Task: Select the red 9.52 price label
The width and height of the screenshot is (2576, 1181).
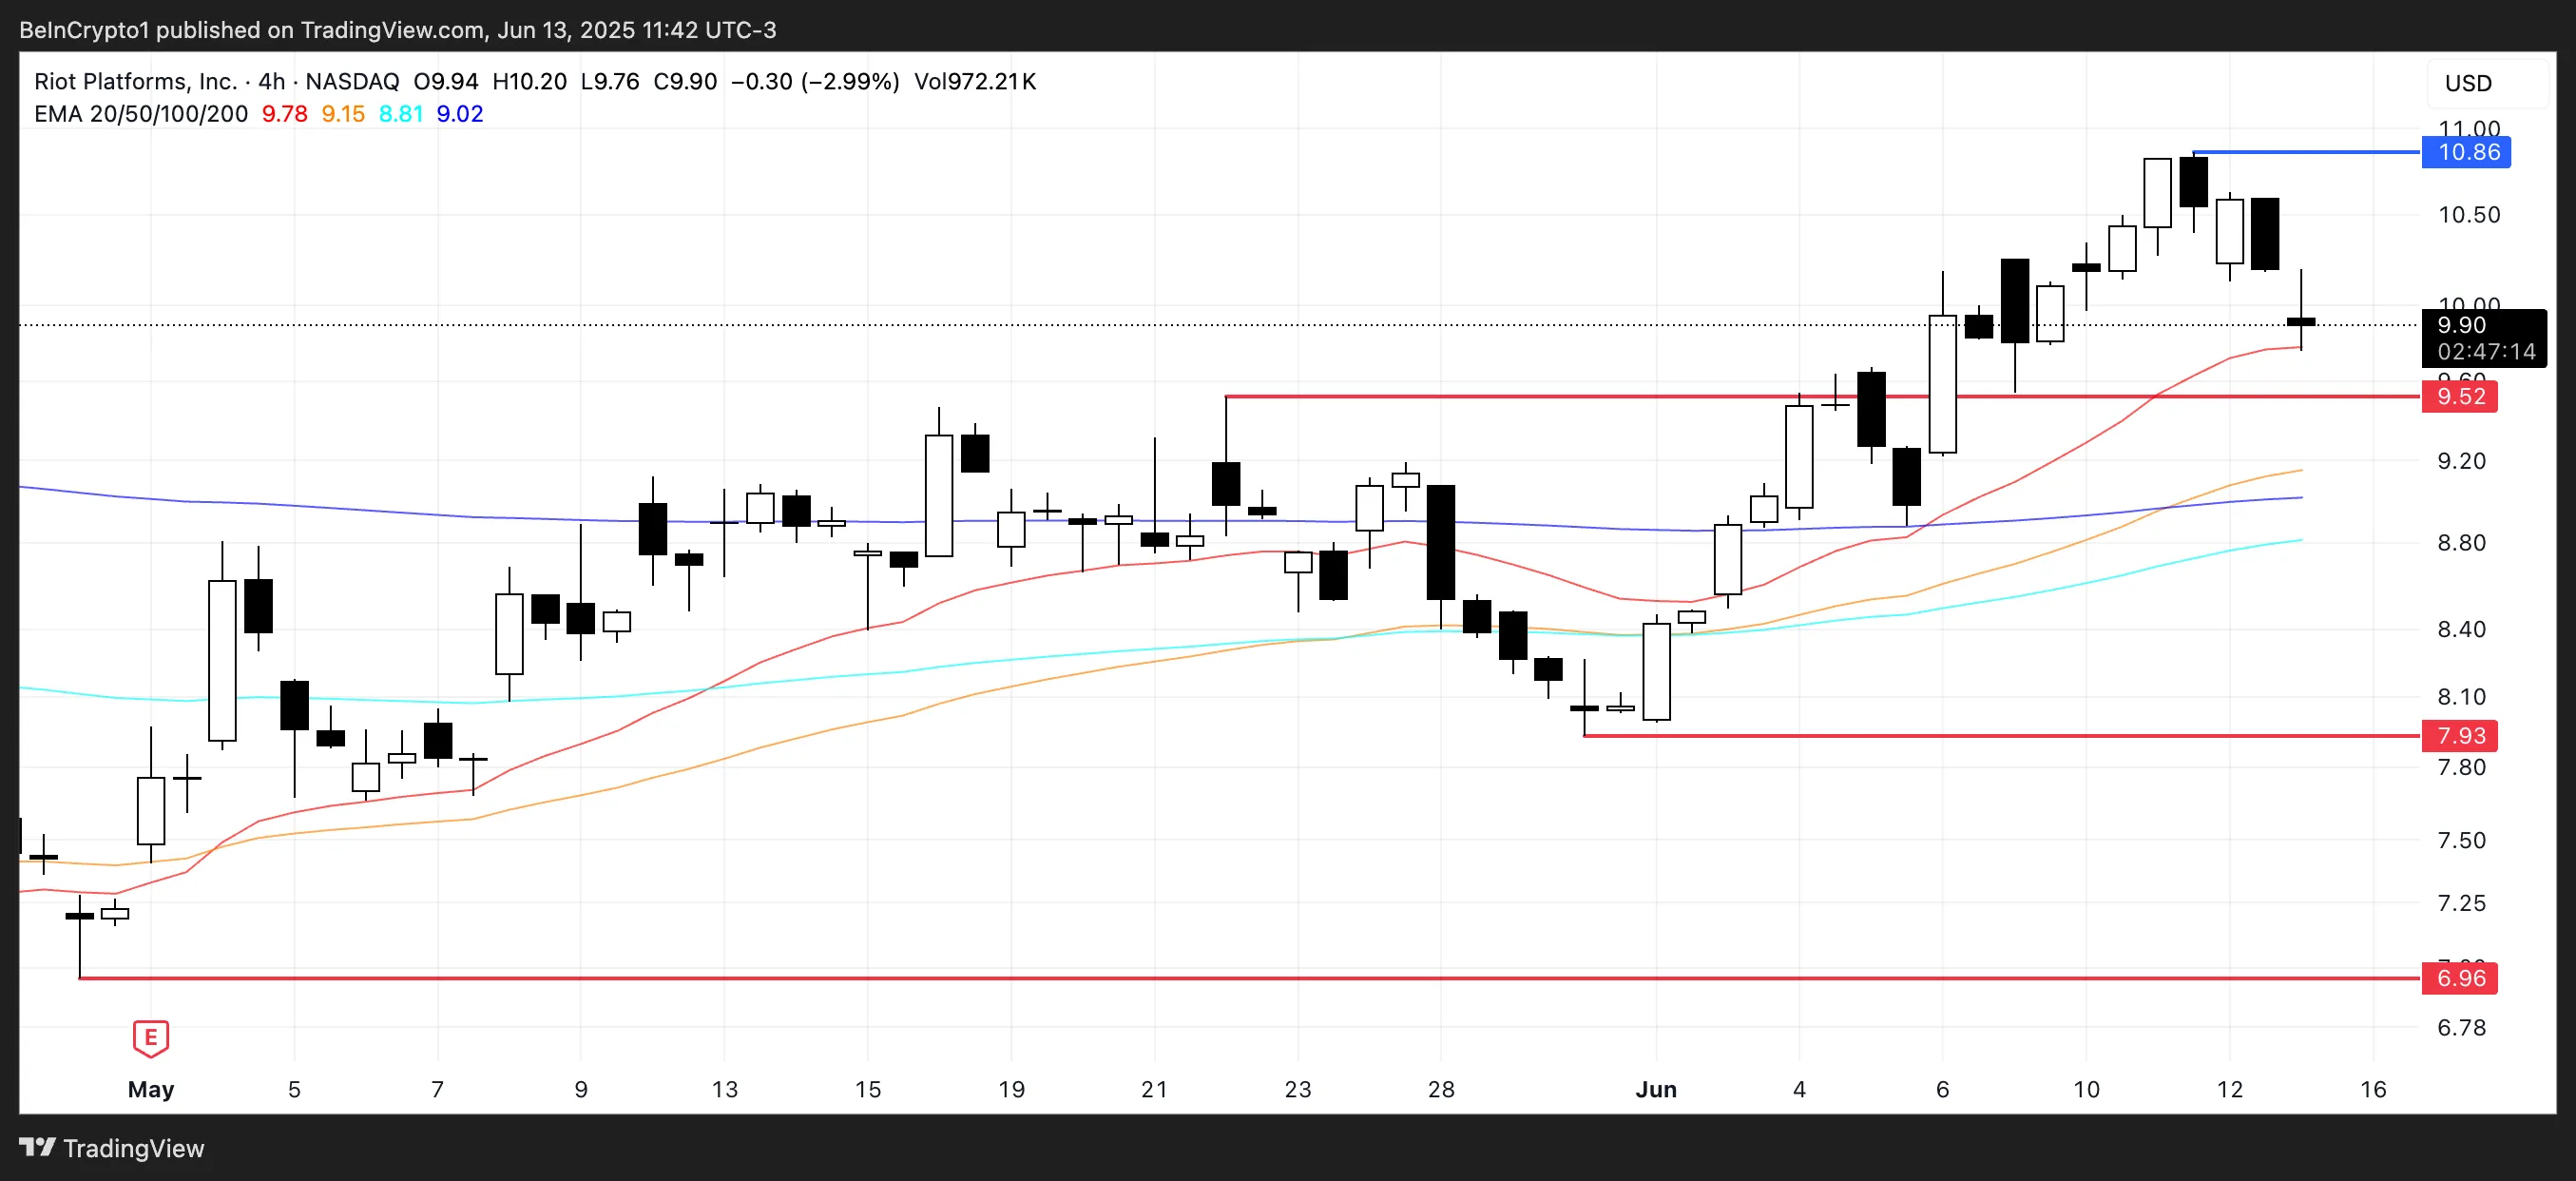Action: [2460, 396]
